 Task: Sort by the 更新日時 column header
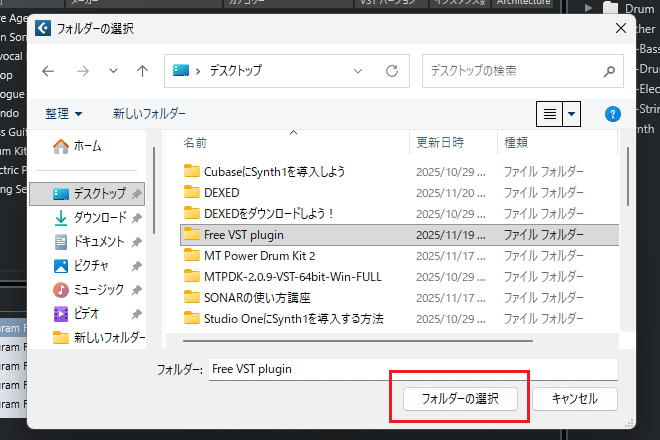[x=440, y=143]
